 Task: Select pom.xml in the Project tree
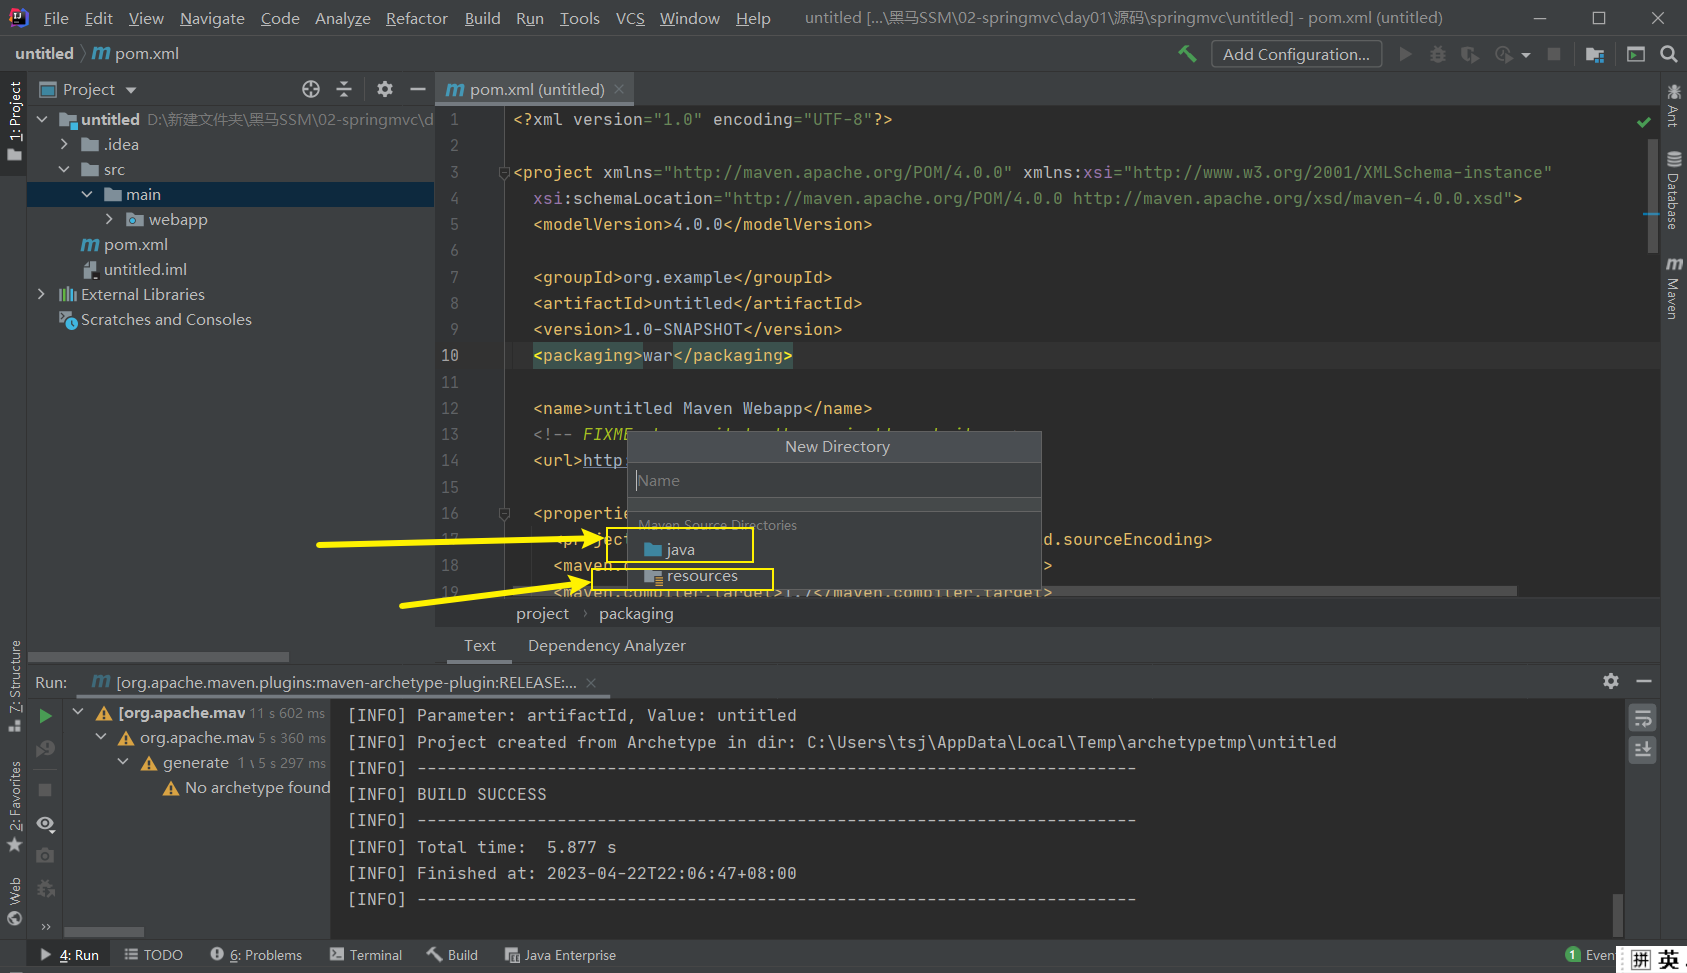point(124,244)
